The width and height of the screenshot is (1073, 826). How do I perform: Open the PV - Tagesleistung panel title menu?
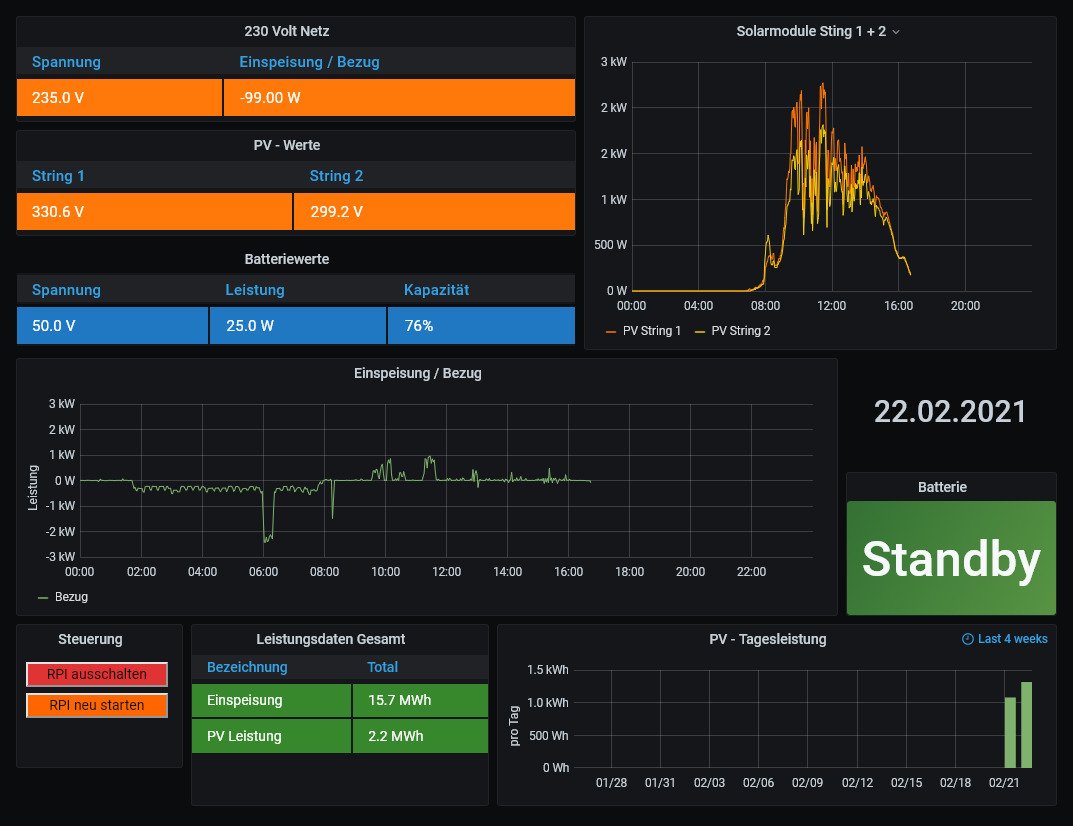tap(767, 639)
